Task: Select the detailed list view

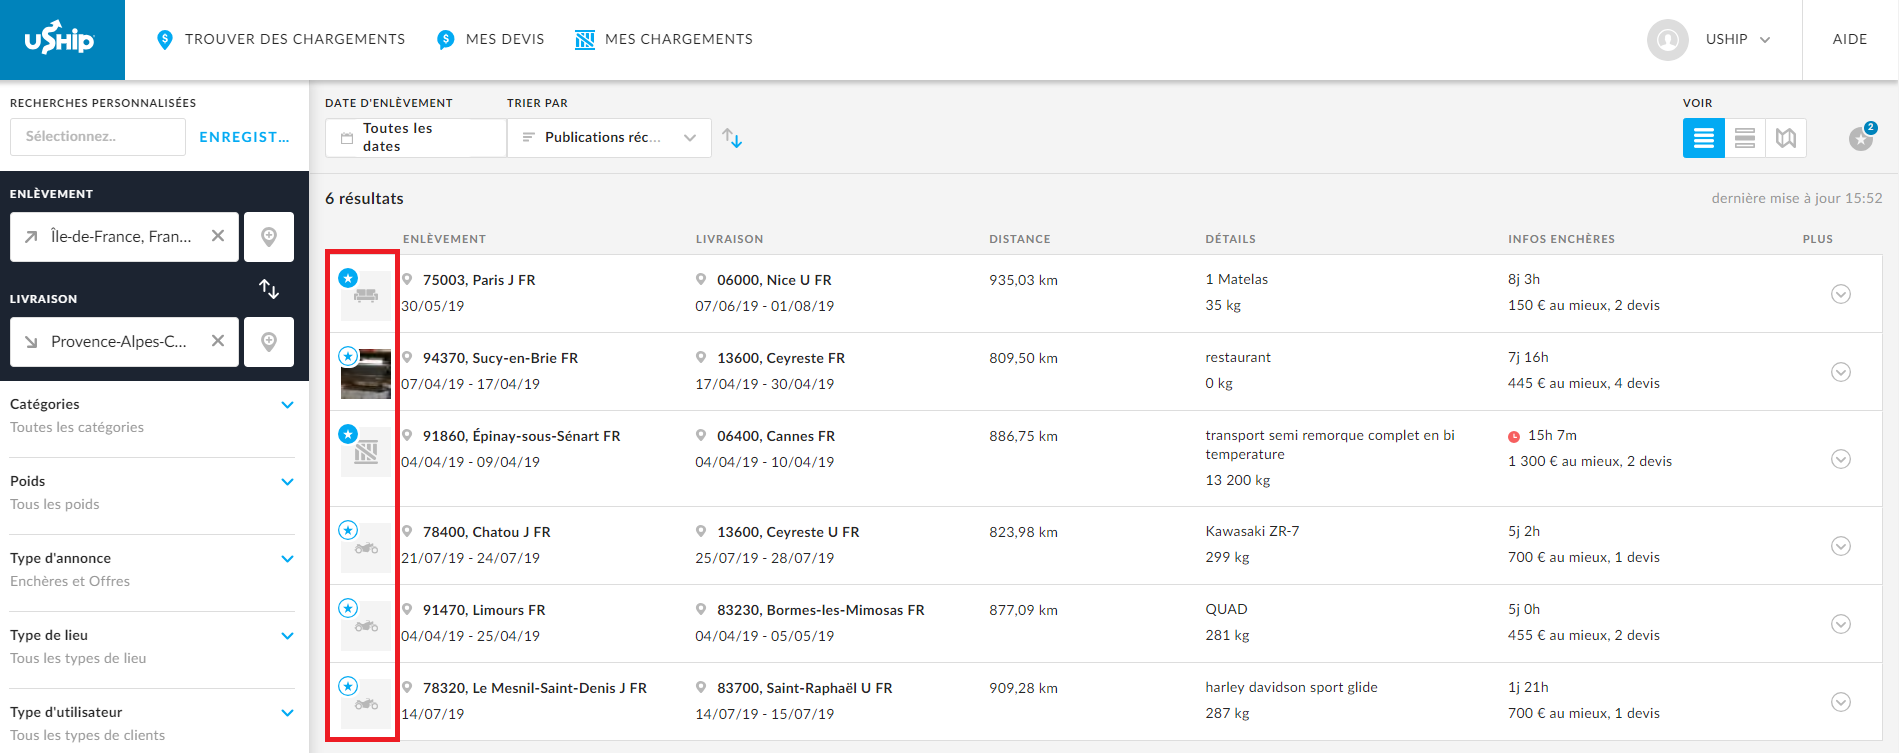Action: pos(1703,138)
